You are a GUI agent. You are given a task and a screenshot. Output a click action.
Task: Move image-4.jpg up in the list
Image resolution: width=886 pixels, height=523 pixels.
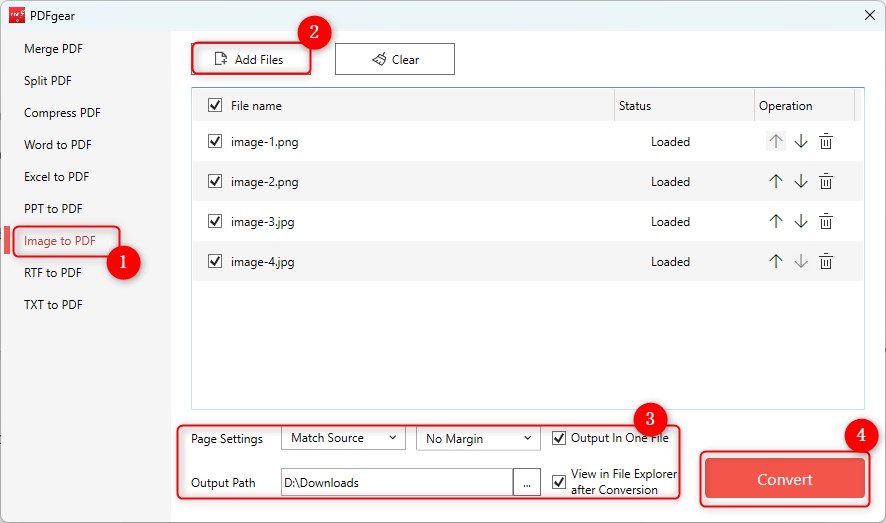click(775, 262)
